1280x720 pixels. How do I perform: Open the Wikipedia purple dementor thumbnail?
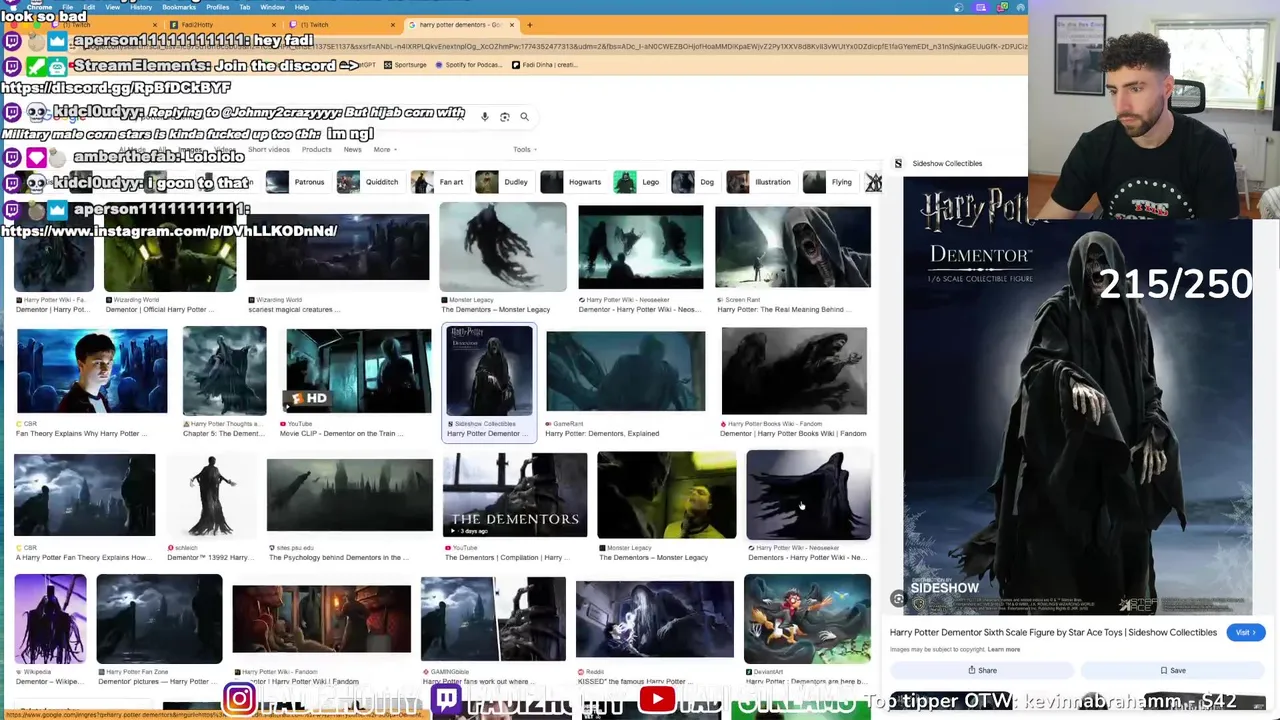pos(50,619)
